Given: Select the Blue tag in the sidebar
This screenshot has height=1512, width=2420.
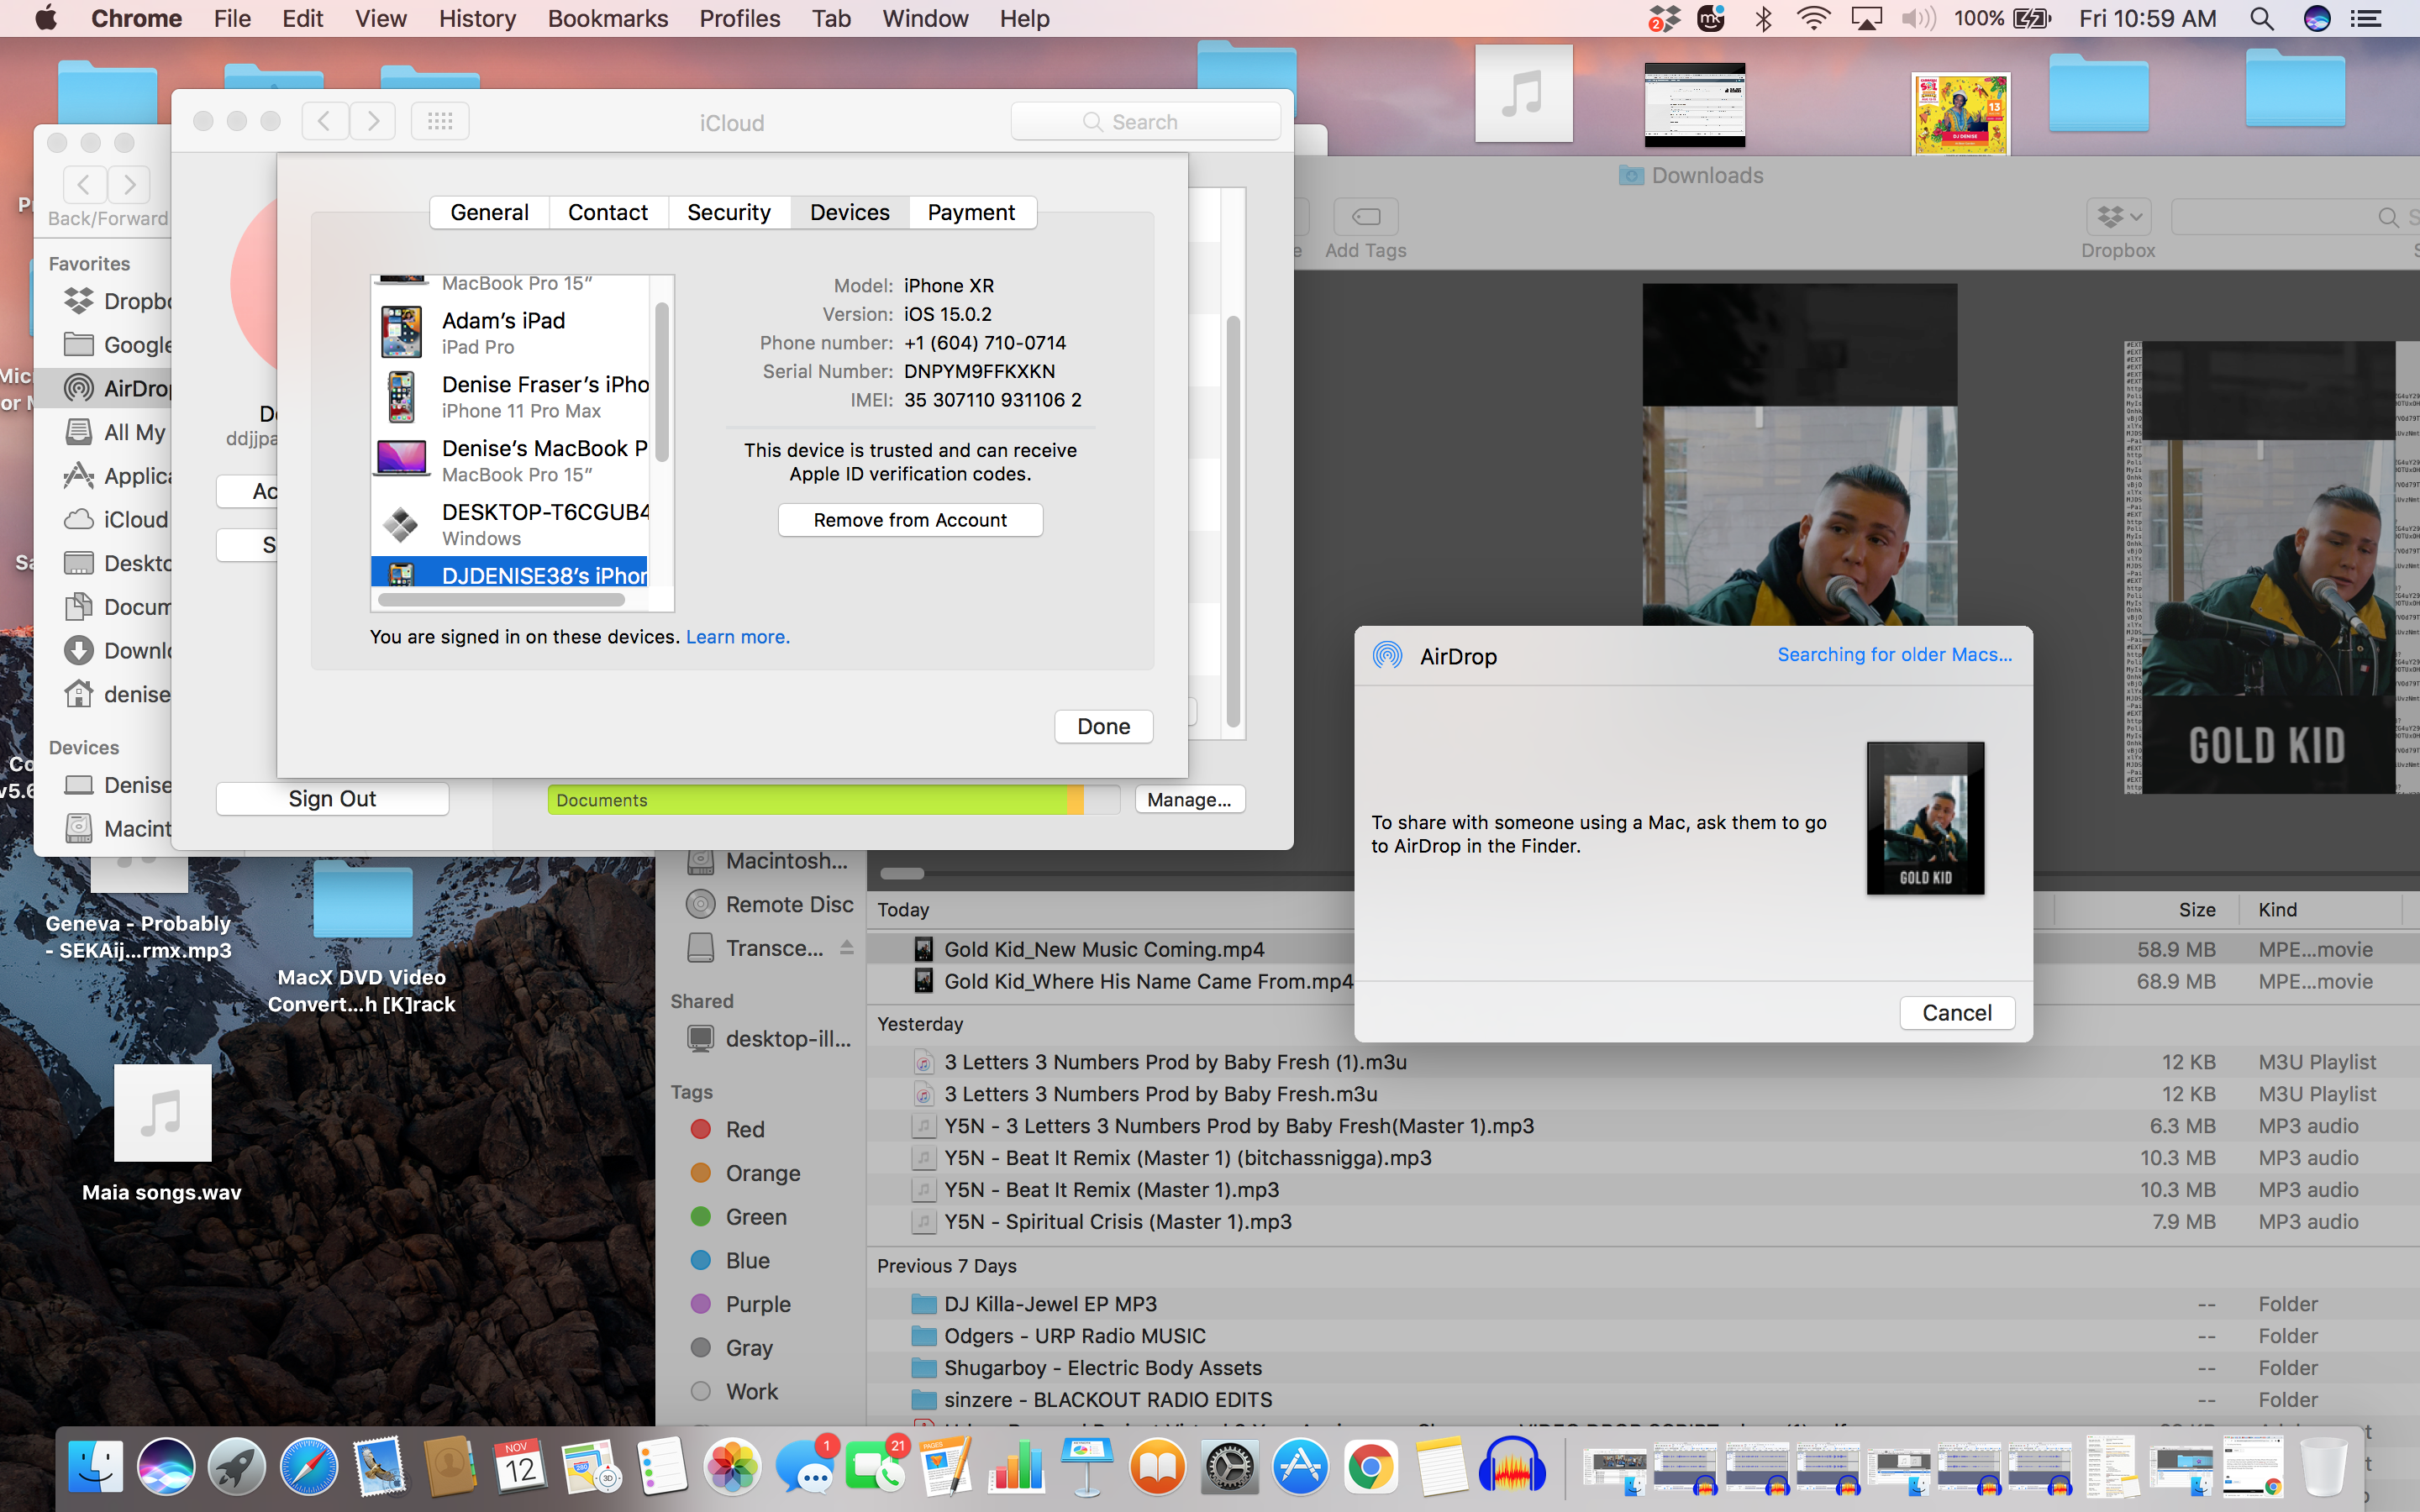Looking at the screenshot, I should click(x=747, y=1260).
